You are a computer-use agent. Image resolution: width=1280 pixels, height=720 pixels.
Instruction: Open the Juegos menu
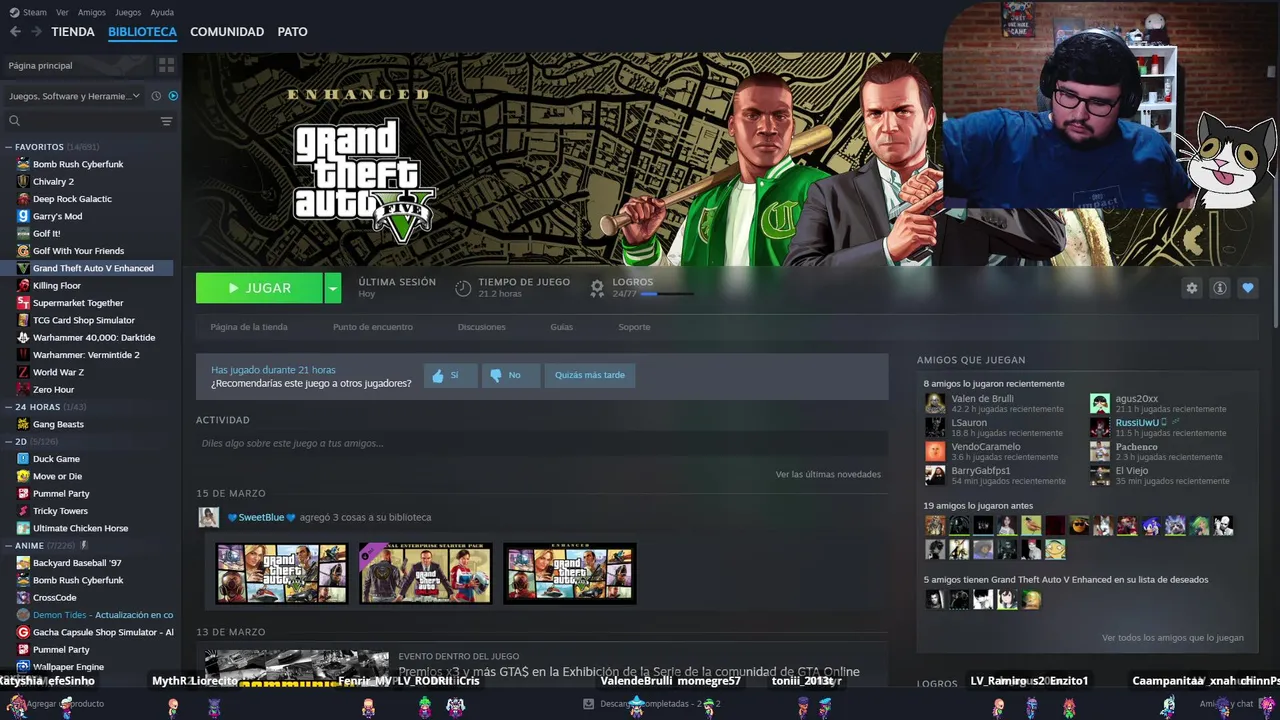pyautogui.click(x=128, y=12)
